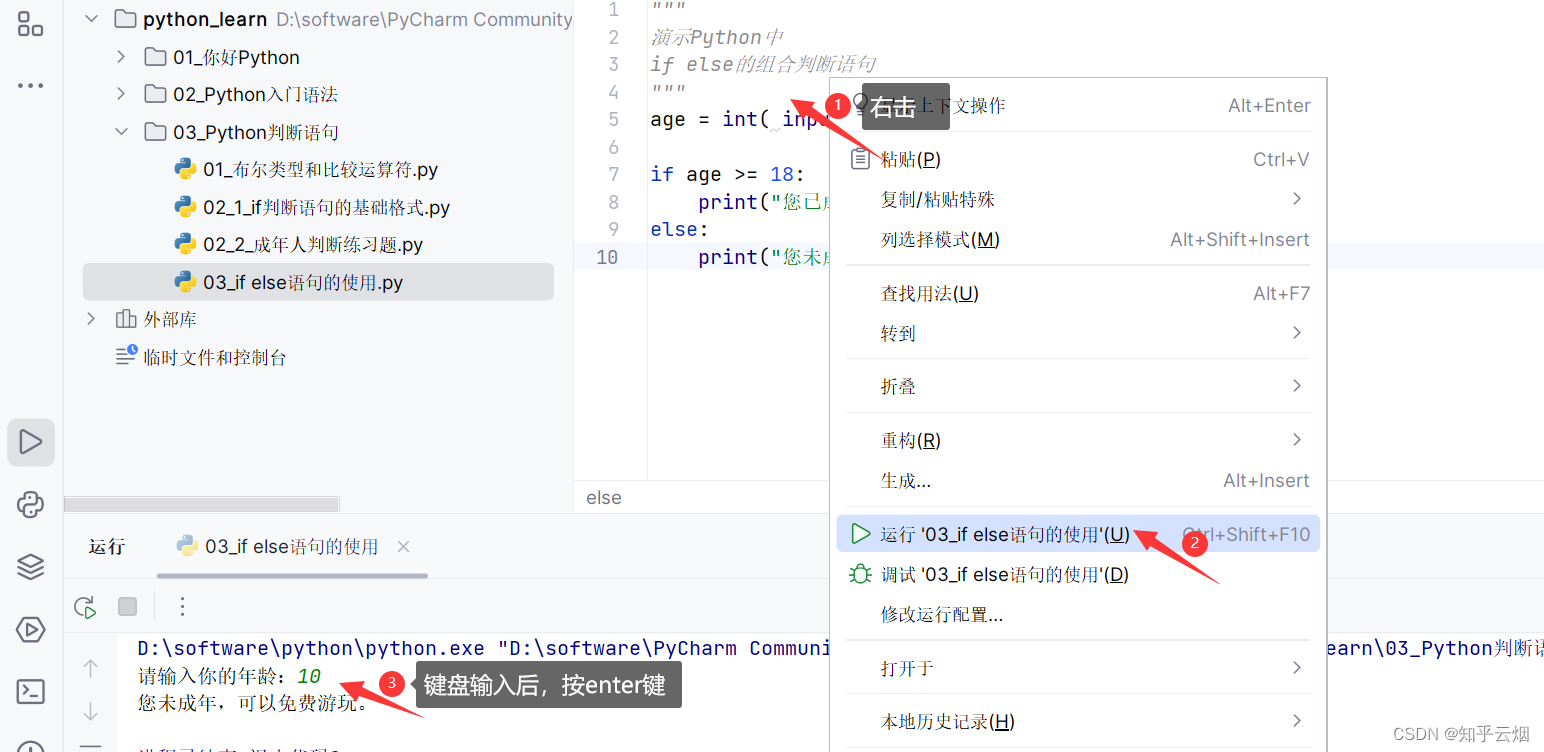Viewport: 1544px width, 752px height.
Task: Open the Services tool window icon
Action: [x=30, y=629]
